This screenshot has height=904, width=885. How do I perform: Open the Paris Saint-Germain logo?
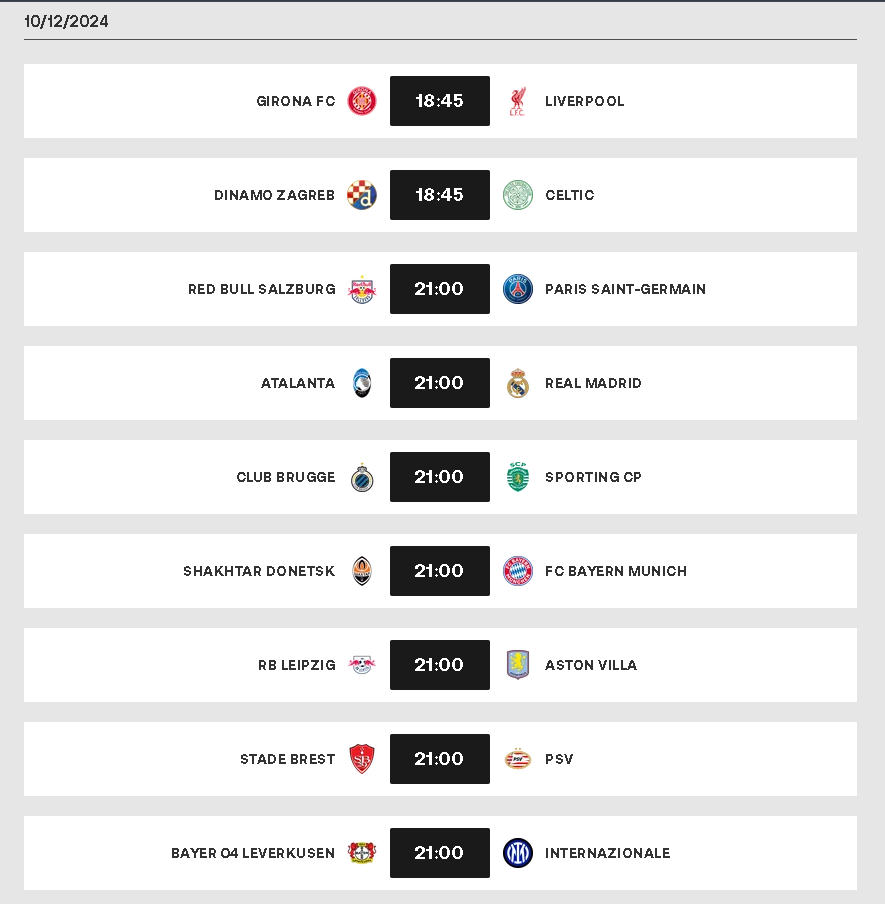tap(518, 289)
